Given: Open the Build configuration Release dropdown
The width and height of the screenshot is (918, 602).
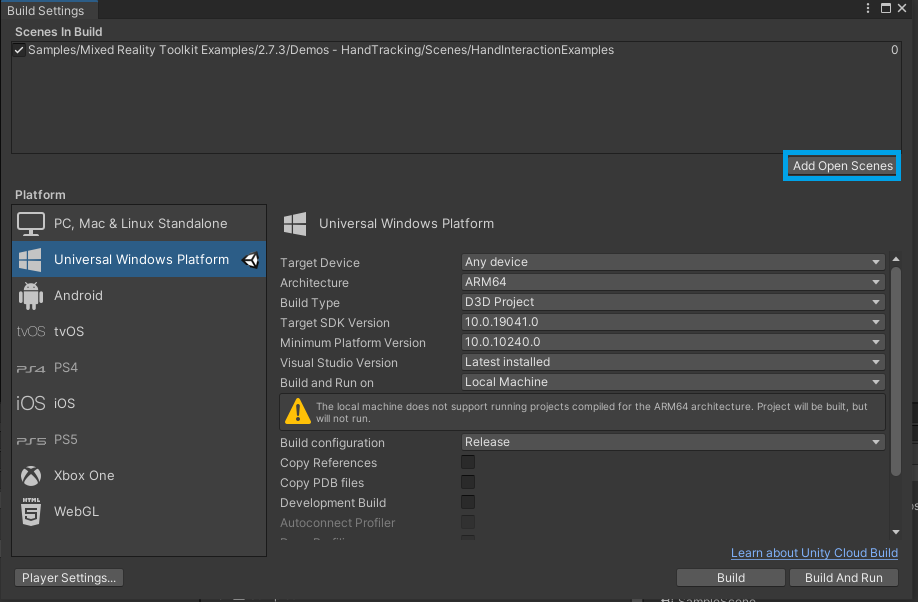Looking at the screenshot, I should tap(673, 442).
